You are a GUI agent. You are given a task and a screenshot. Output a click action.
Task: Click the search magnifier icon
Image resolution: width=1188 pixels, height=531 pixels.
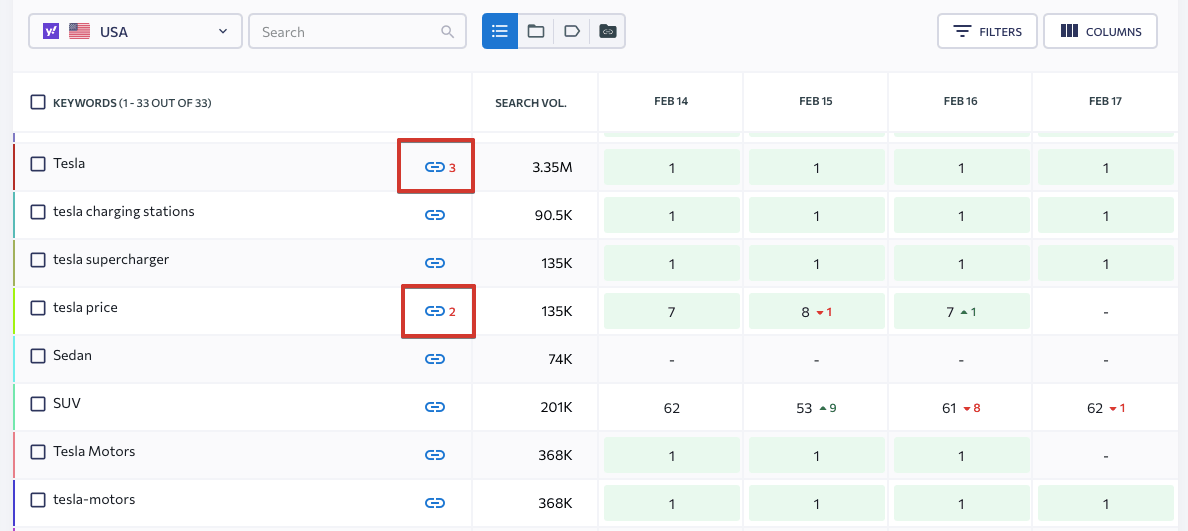(x=448, y=32)
